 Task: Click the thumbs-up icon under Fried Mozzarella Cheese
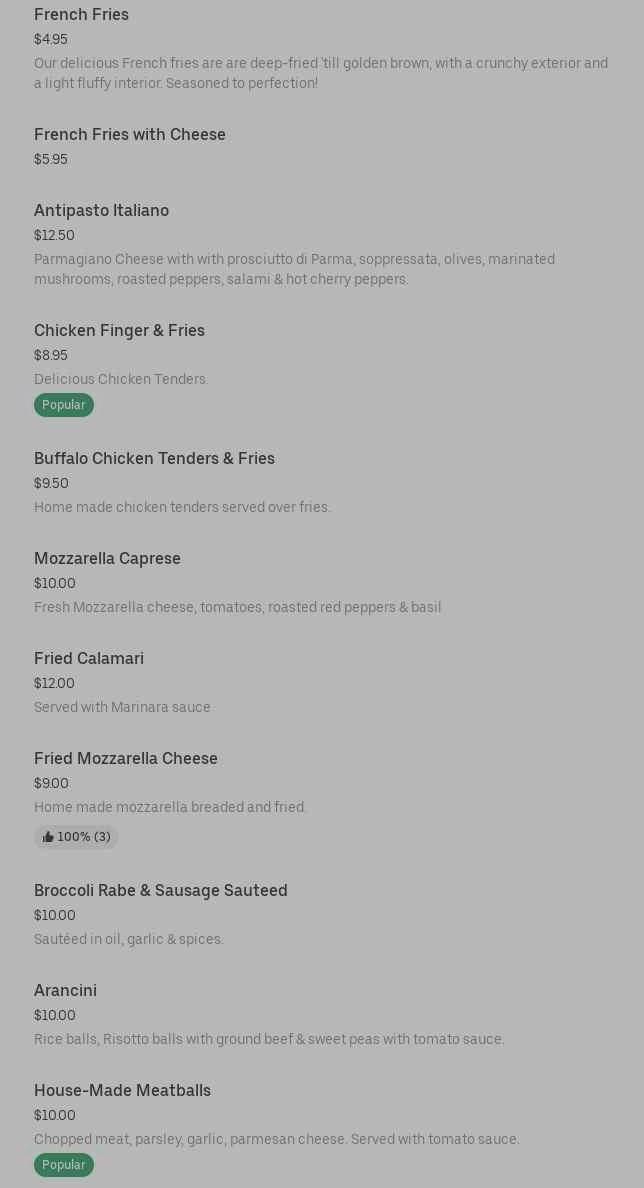[x=48, y=837]
